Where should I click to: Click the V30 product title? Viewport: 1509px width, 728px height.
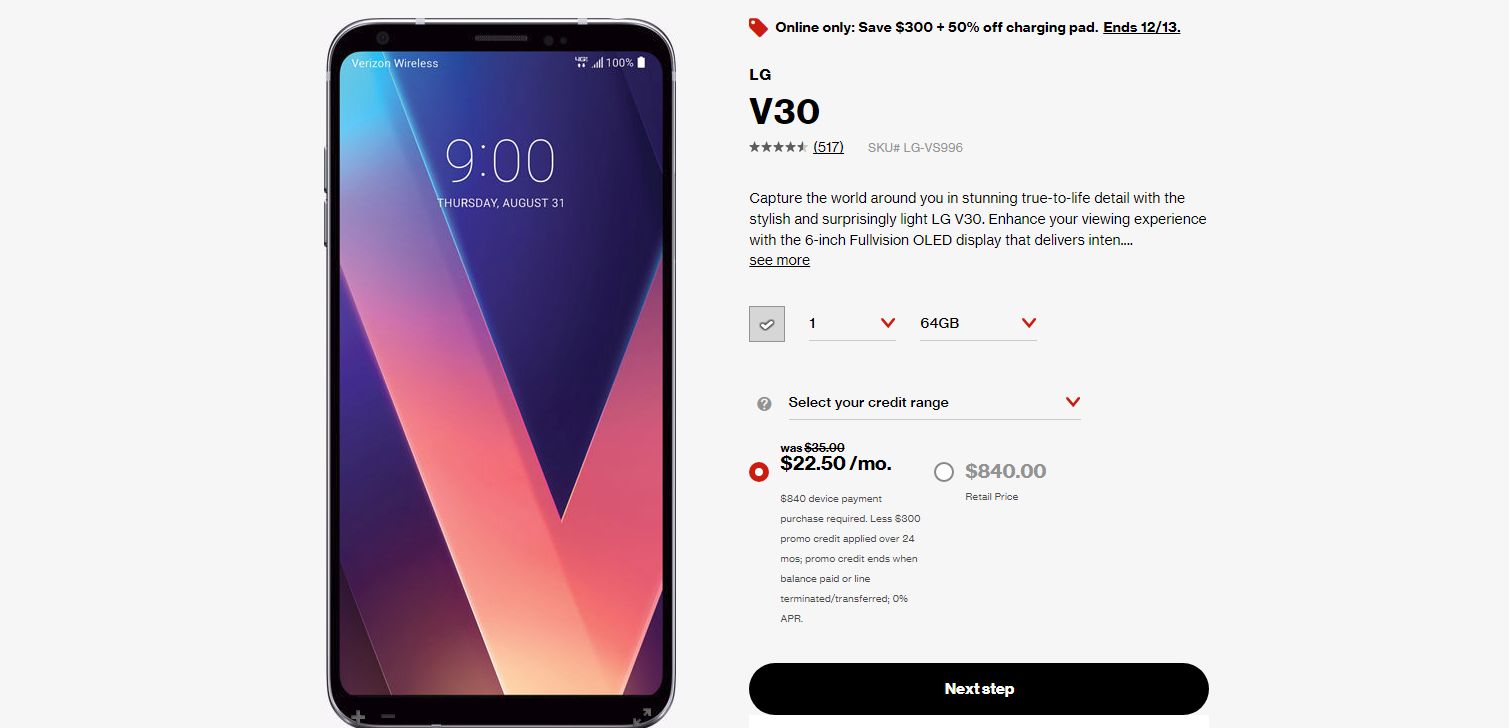point(785,111)
